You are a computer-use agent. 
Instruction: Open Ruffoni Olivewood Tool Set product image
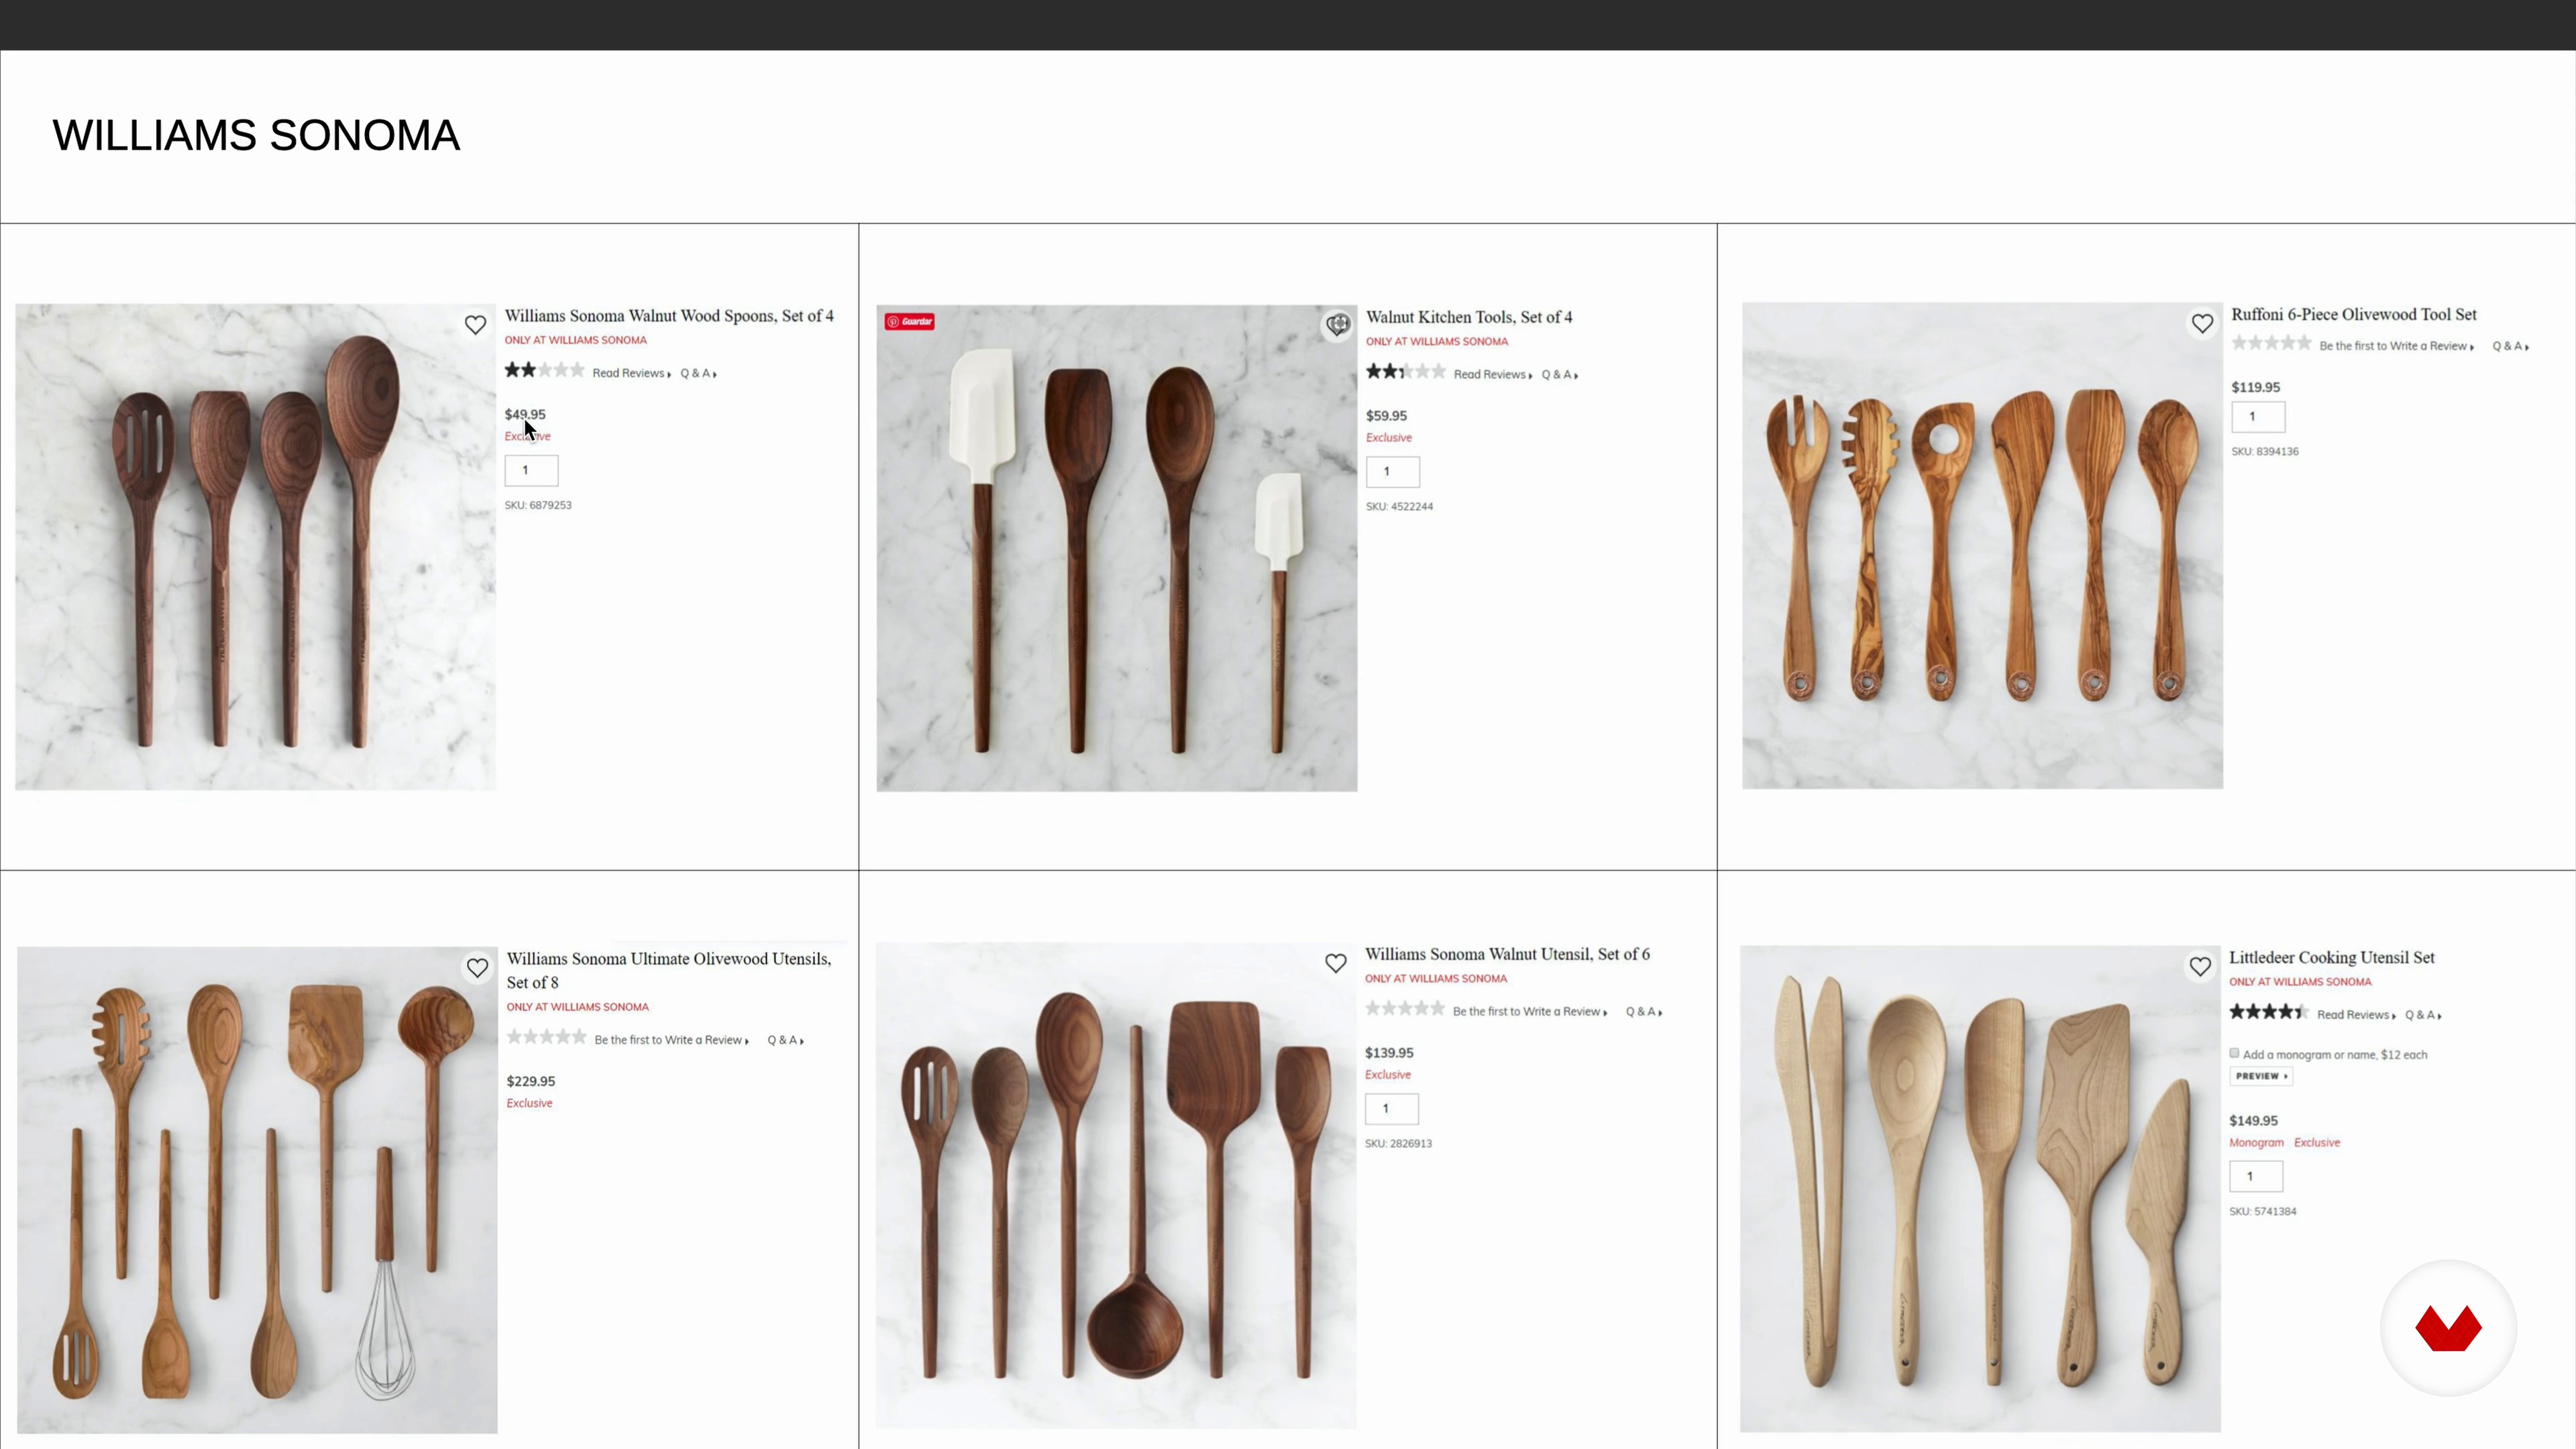(x=1982, y=546)
